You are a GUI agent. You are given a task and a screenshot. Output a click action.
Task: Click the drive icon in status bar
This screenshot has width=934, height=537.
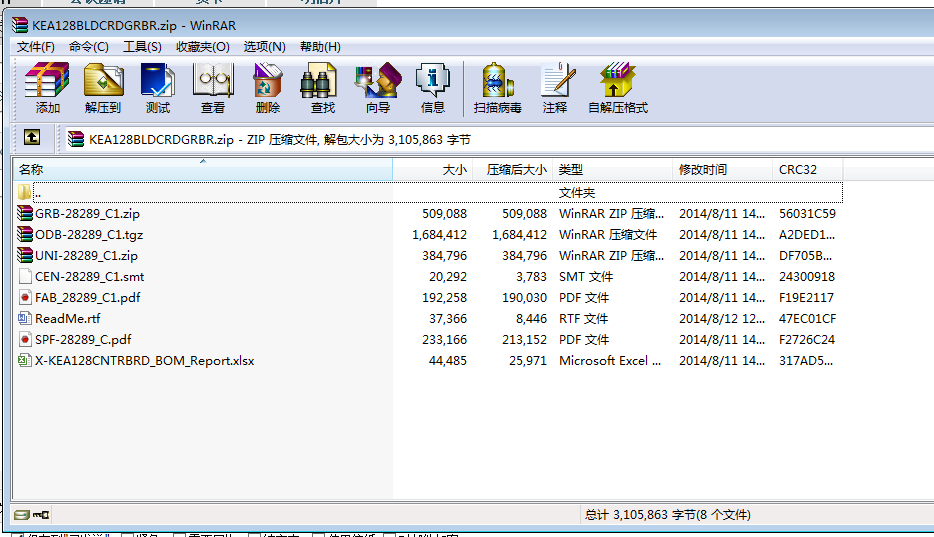point(22,515)
